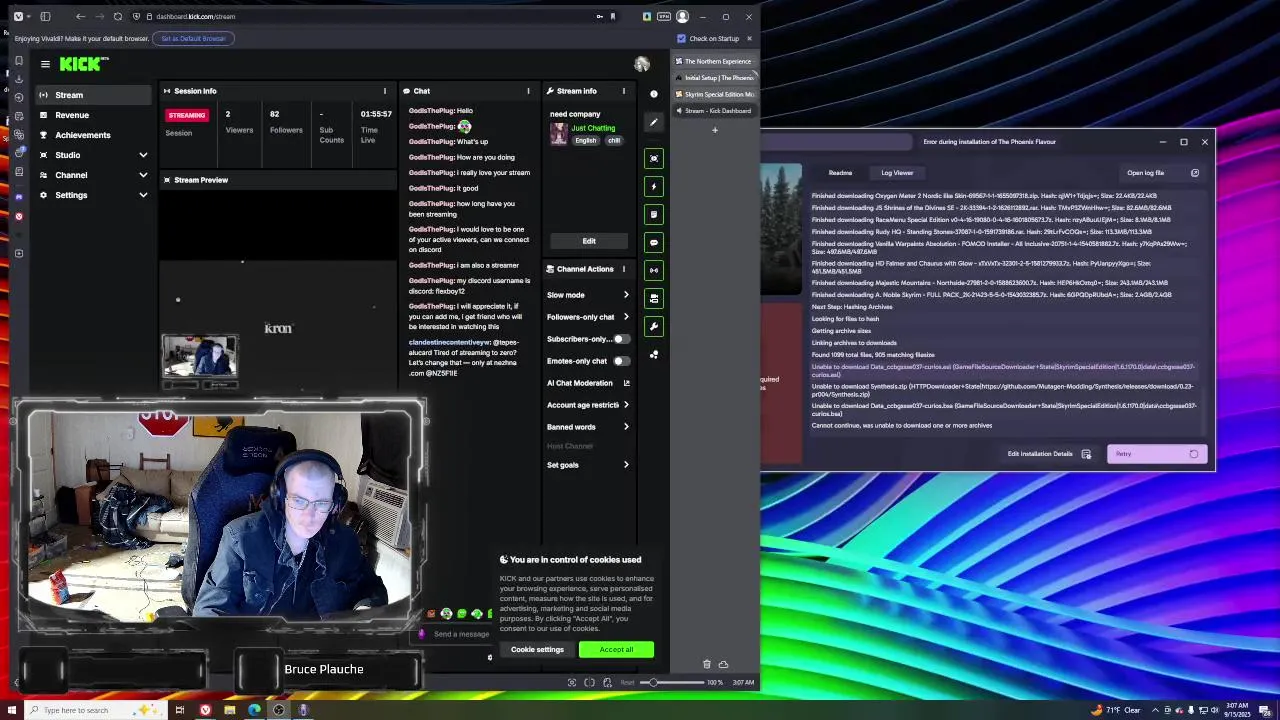Toggle the notes panel icon
Image resolution: width=1280 pixels, height=720 pixels.
(x=654, y=214)
